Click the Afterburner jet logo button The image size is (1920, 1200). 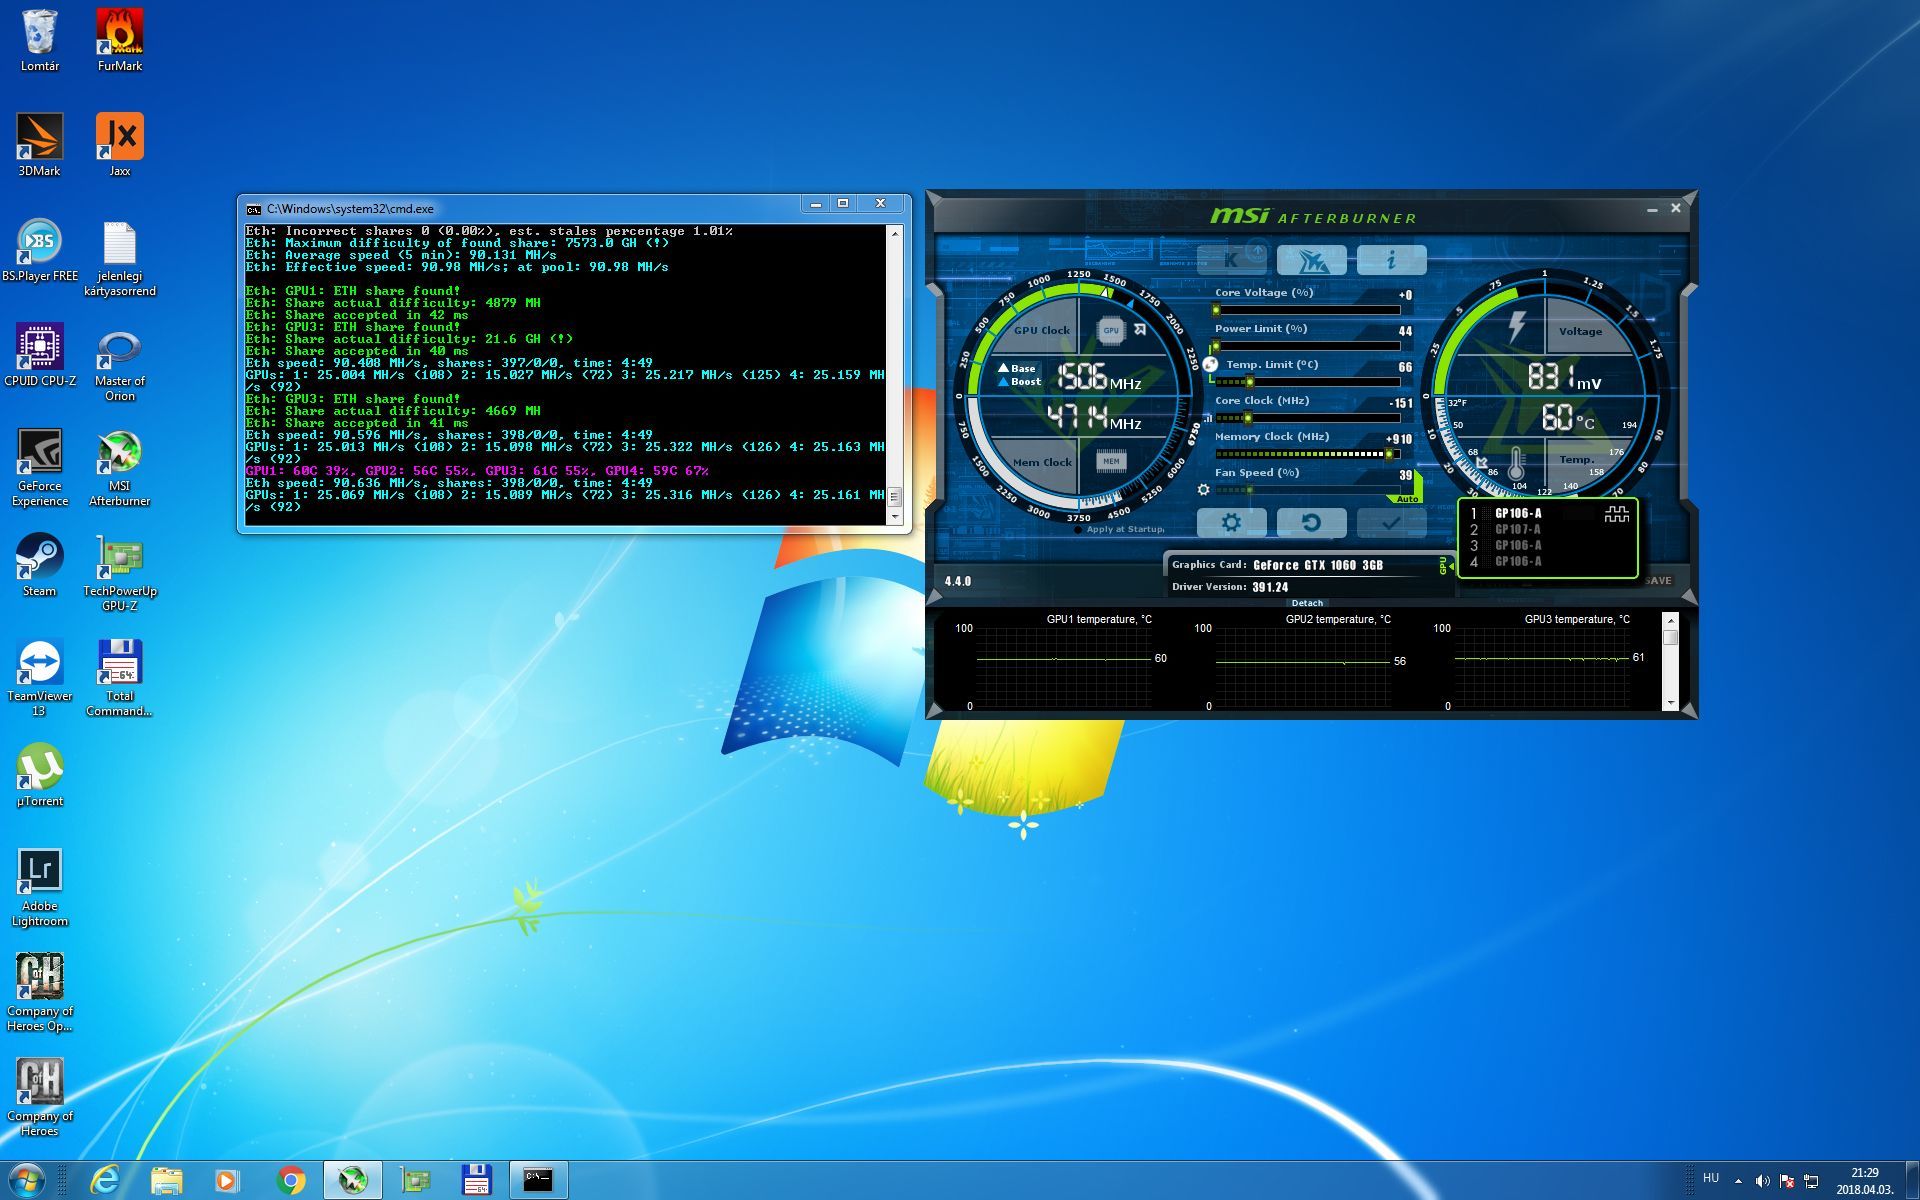(x=1311, y=260)
